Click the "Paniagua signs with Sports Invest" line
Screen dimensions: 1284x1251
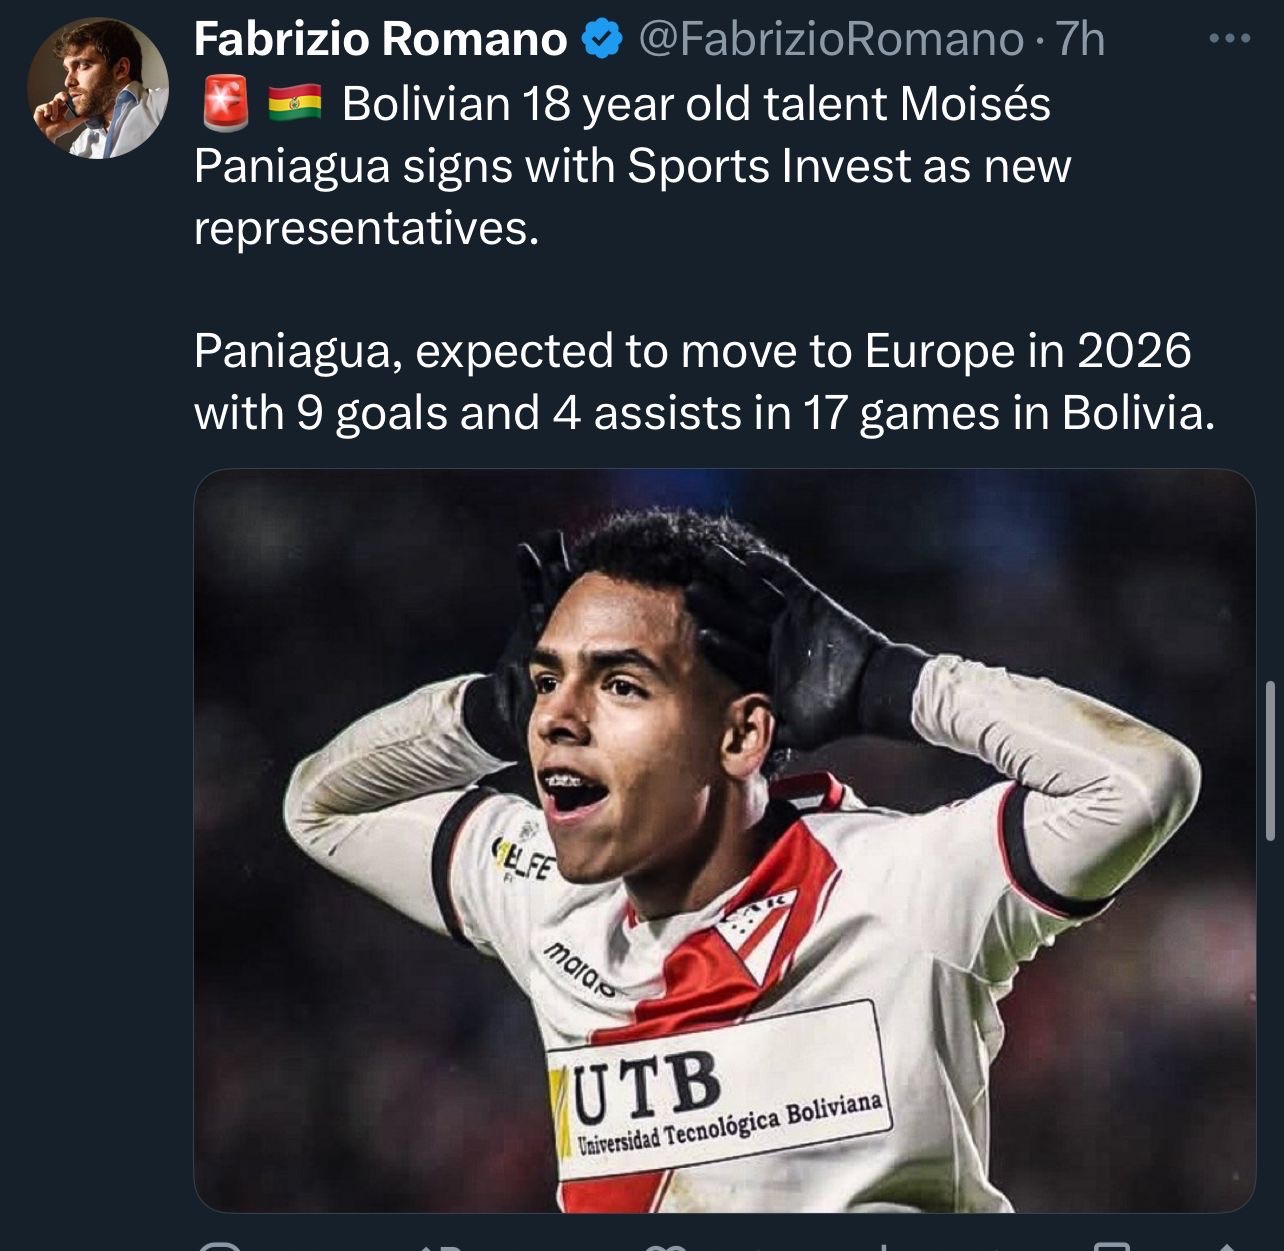click(632, 166)
